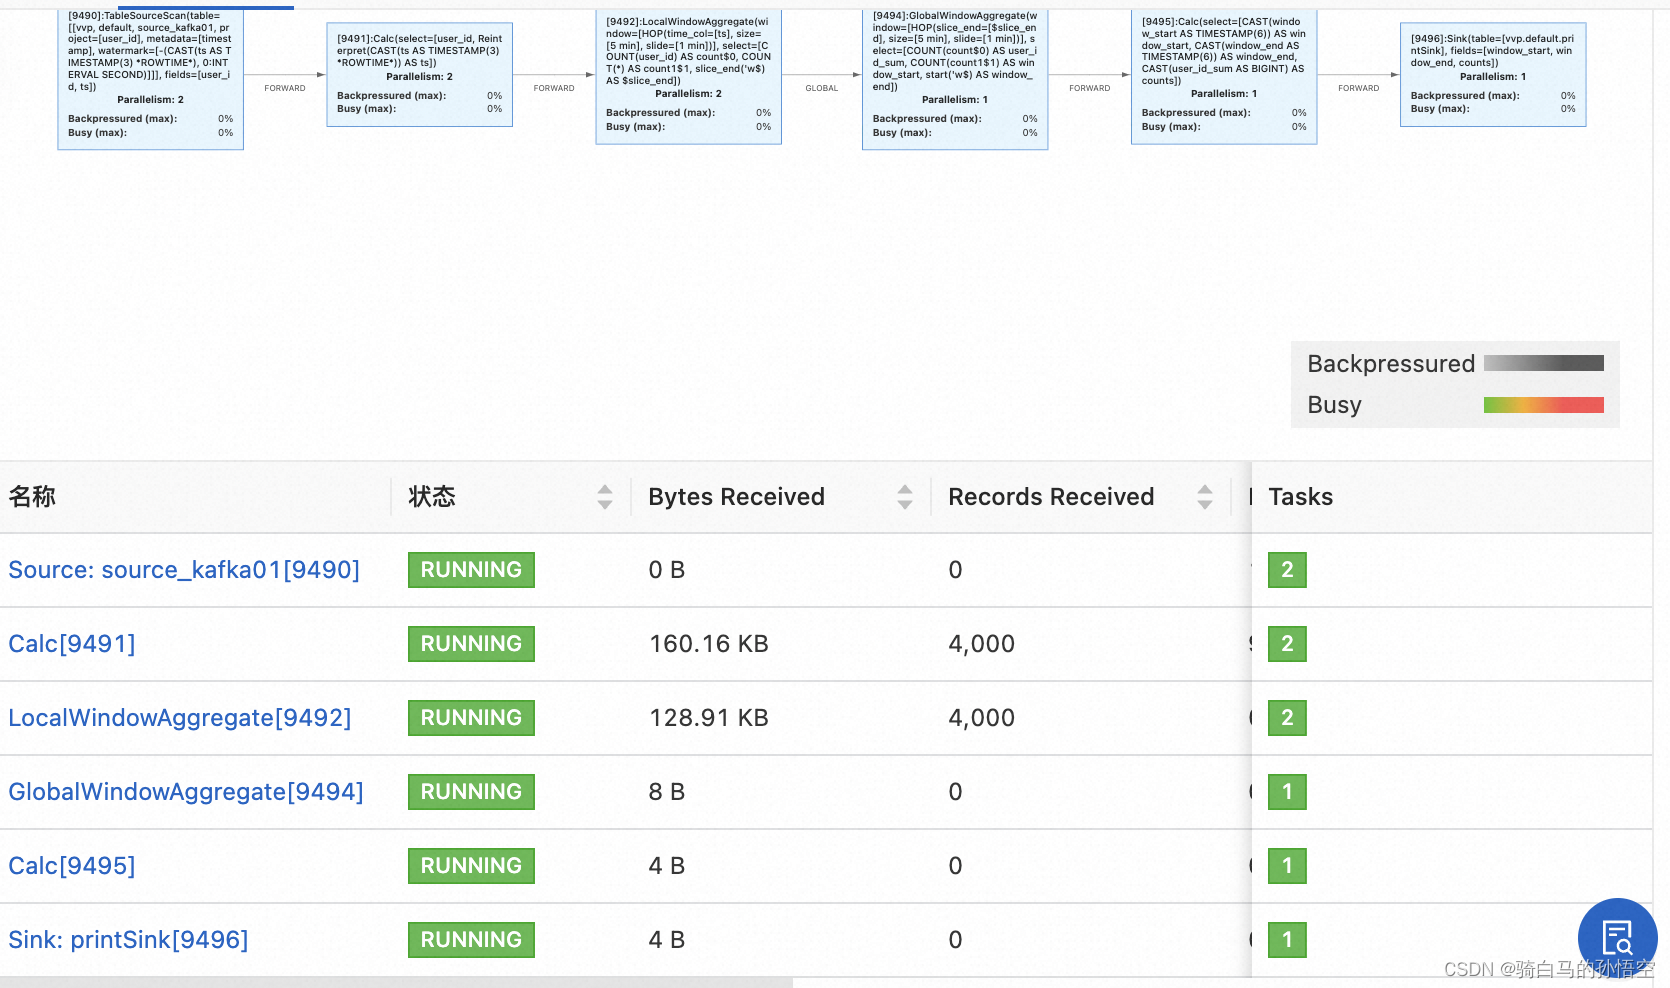
Task: Open Source: source_kafka01[9490] vertex link
Action: (x=184, y=570)
